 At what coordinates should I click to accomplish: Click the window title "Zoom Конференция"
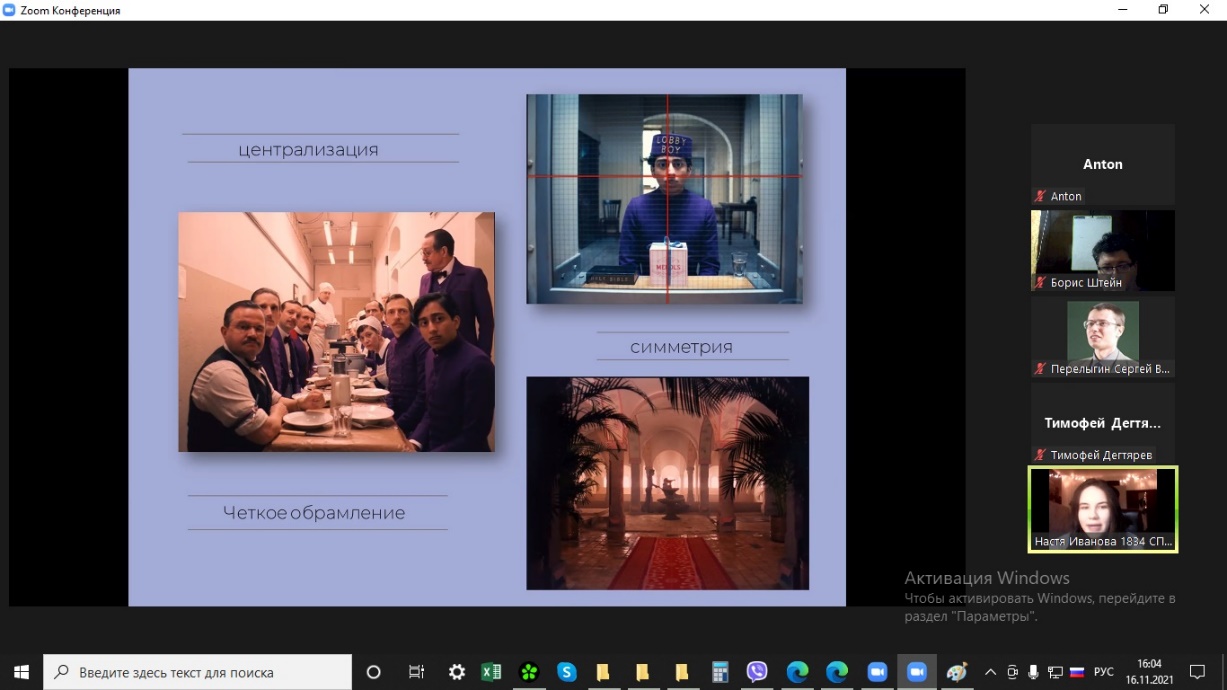tap(70, 10)
